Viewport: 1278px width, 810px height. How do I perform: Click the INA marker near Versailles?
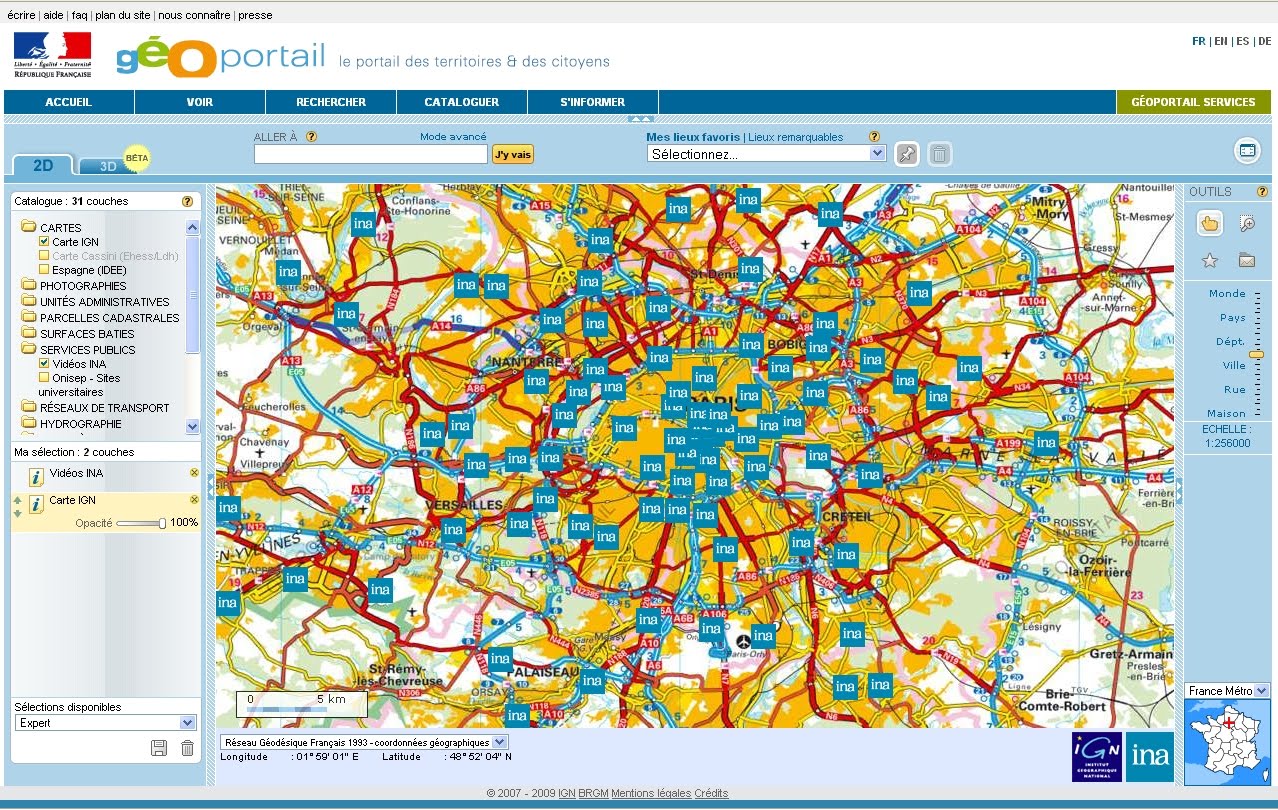454,530
